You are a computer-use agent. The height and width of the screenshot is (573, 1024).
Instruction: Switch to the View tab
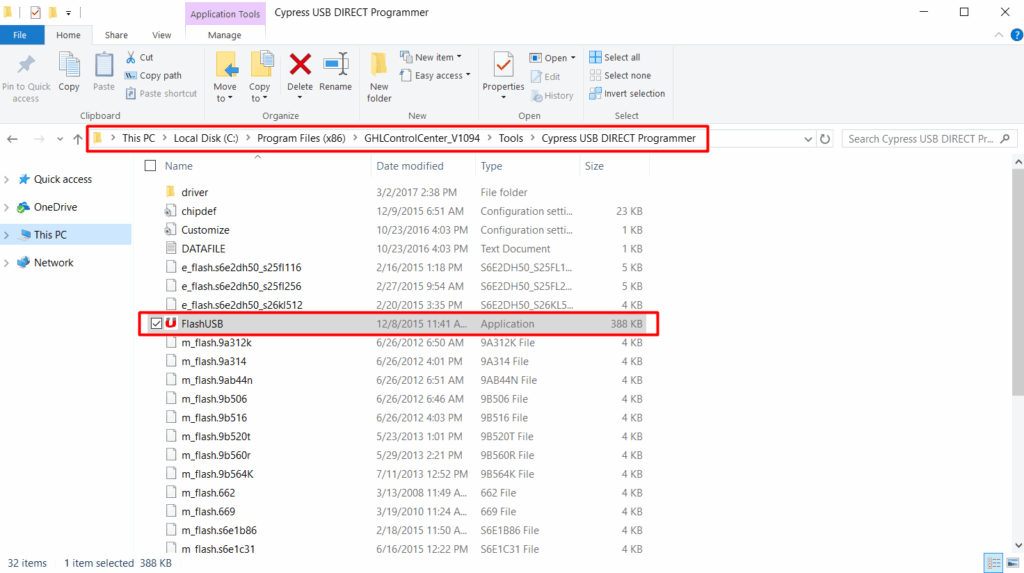click(x=161, y=35)
